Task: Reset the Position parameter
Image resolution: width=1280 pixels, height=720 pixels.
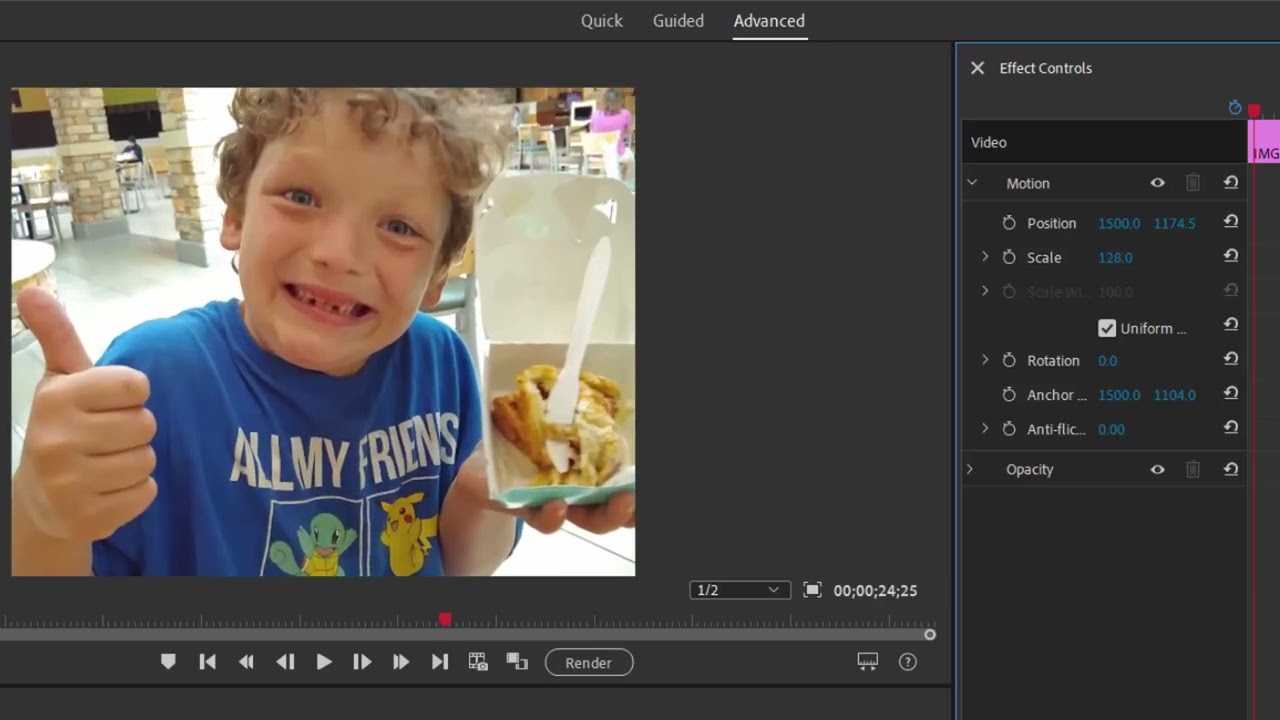Action: (x=1231, y=222)
